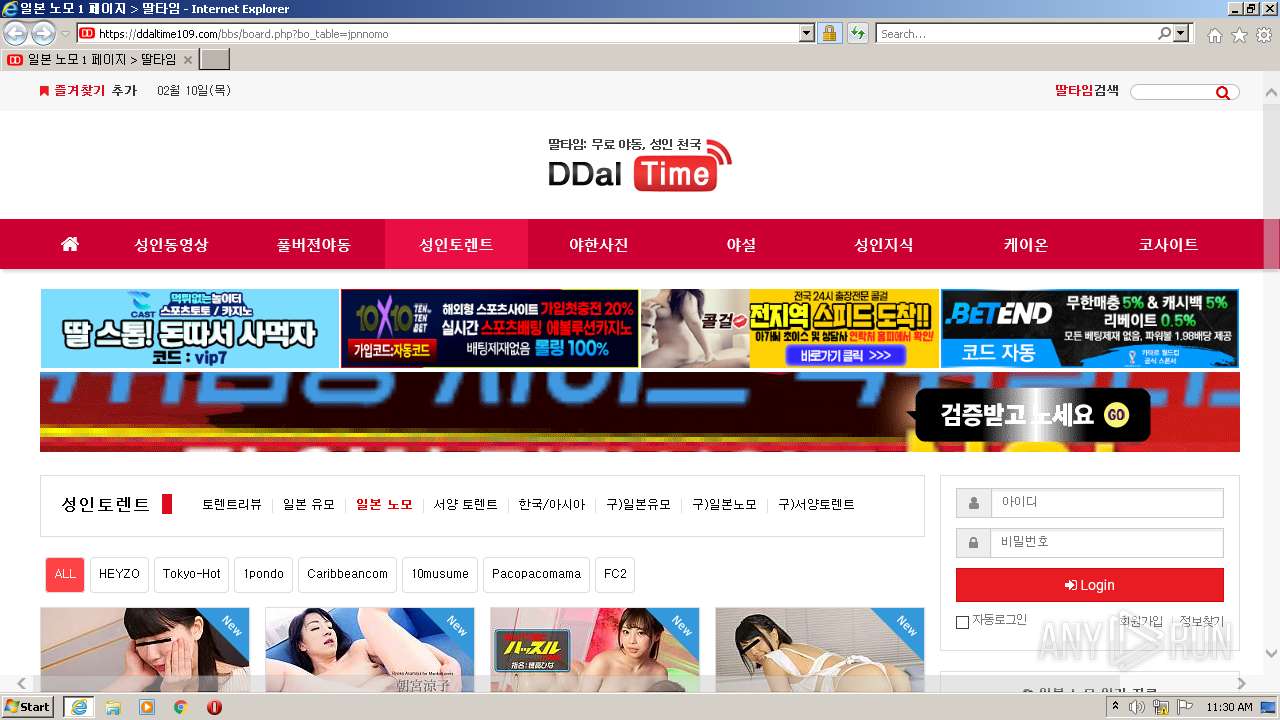
Task: Click the browser address URL field
Action: tap(445, 33)
